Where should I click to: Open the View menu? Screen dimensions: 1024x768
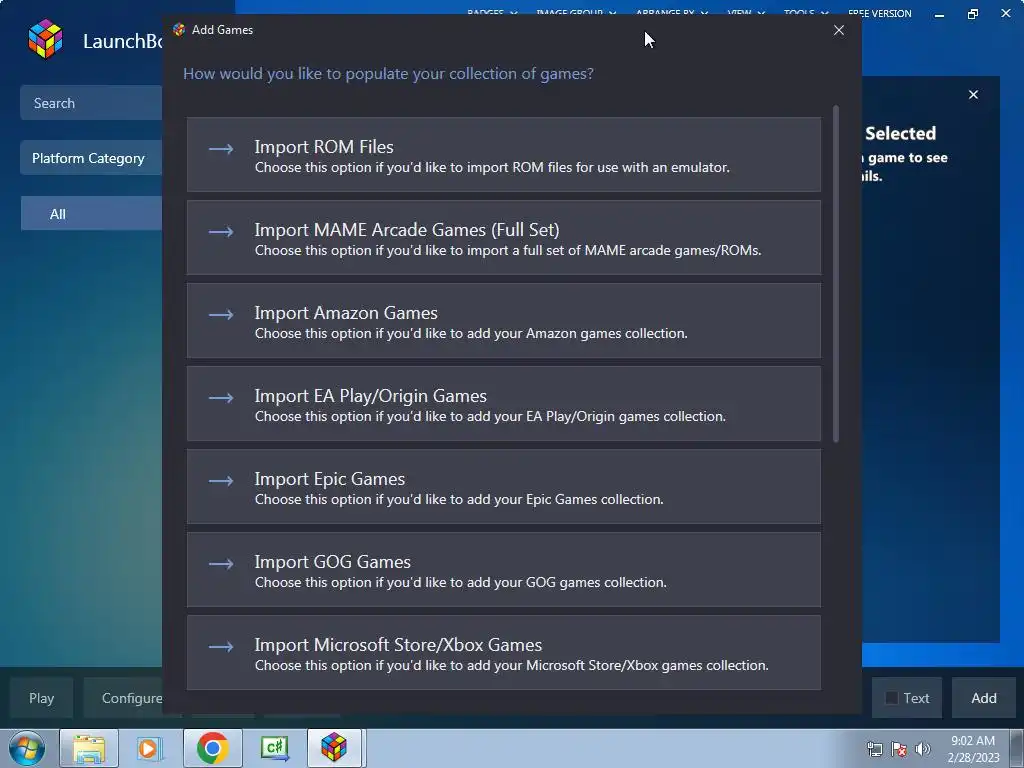tap(746, 12)
